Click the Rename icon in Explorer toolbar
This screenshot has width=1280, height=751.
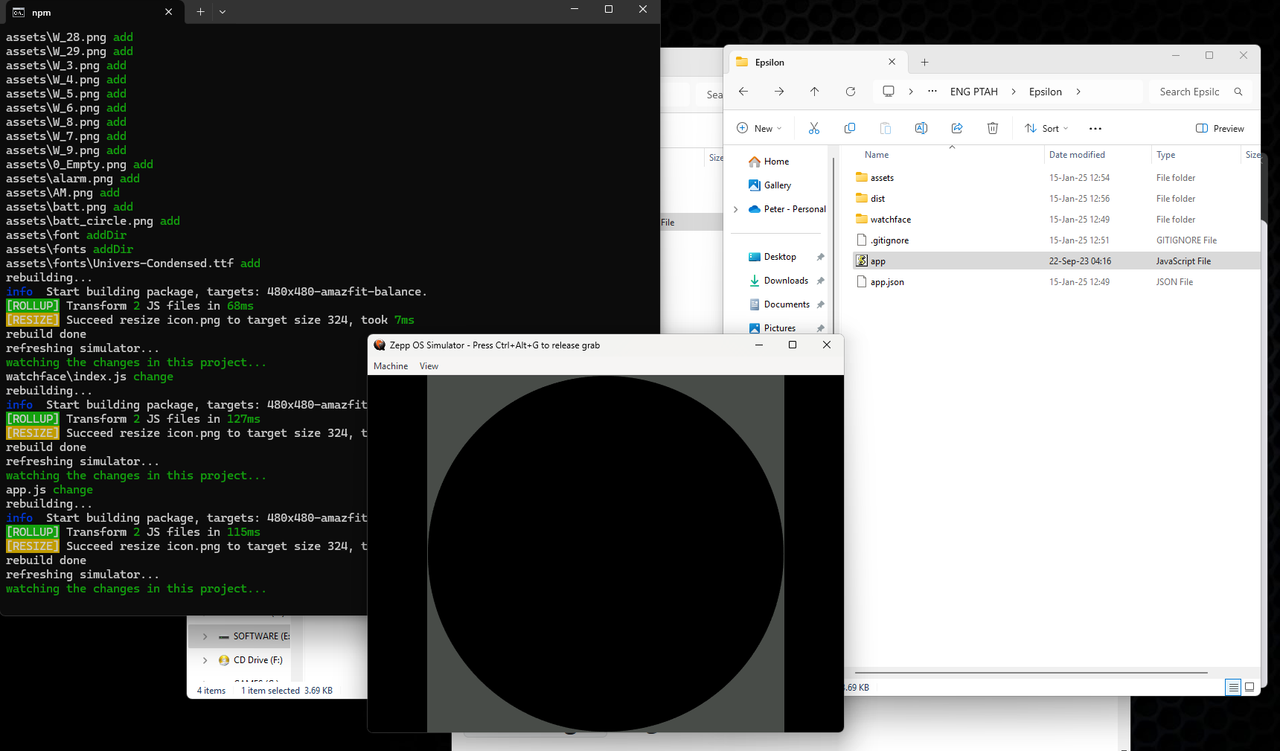click(921, 128)
